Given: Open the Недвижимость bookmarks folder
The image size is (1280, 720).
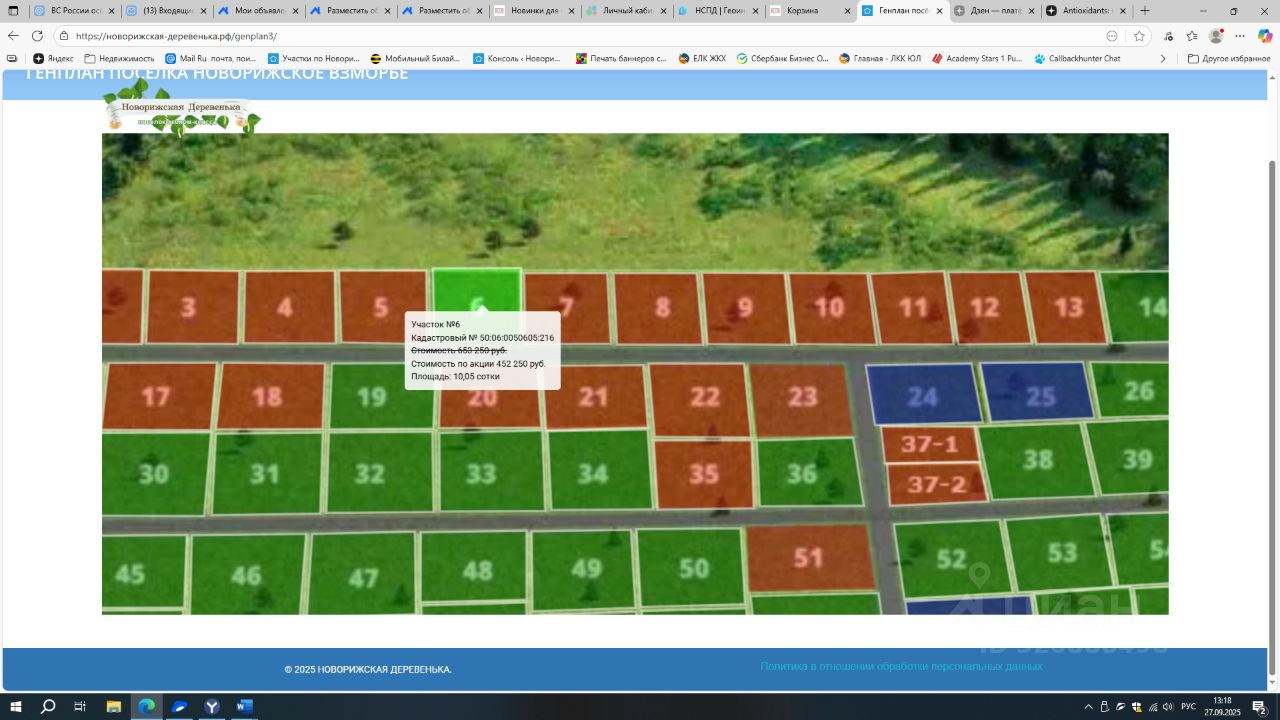Looking at the screenshot, I should [119, 59].
